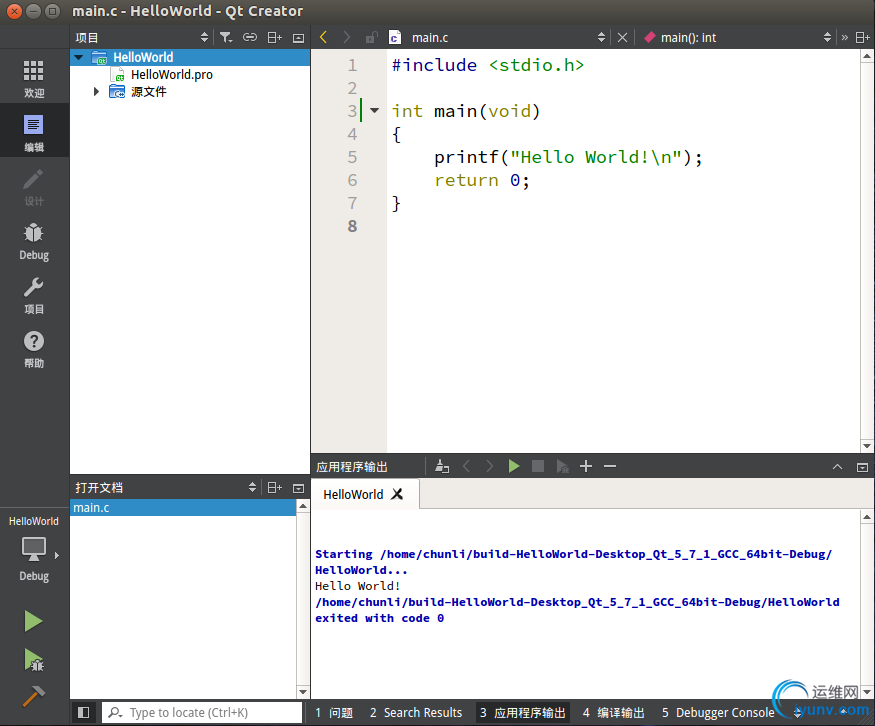Split the open documents panel

click(x=274, y=487)
